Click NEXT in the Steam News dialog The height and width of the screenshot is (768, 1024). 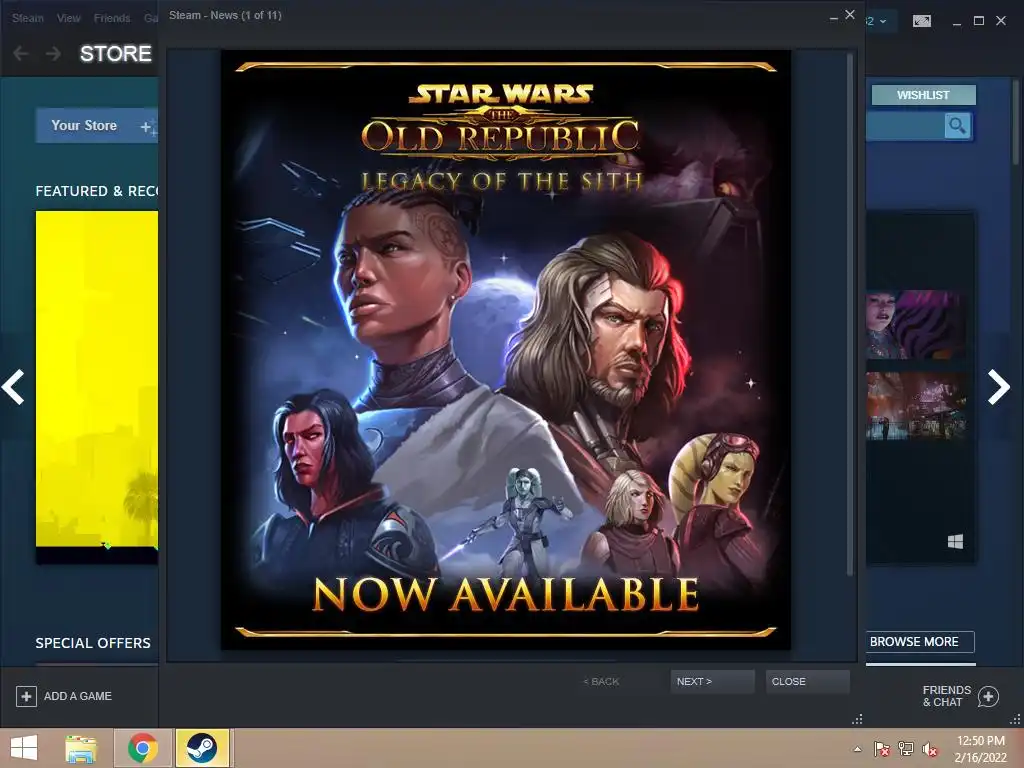712,681
